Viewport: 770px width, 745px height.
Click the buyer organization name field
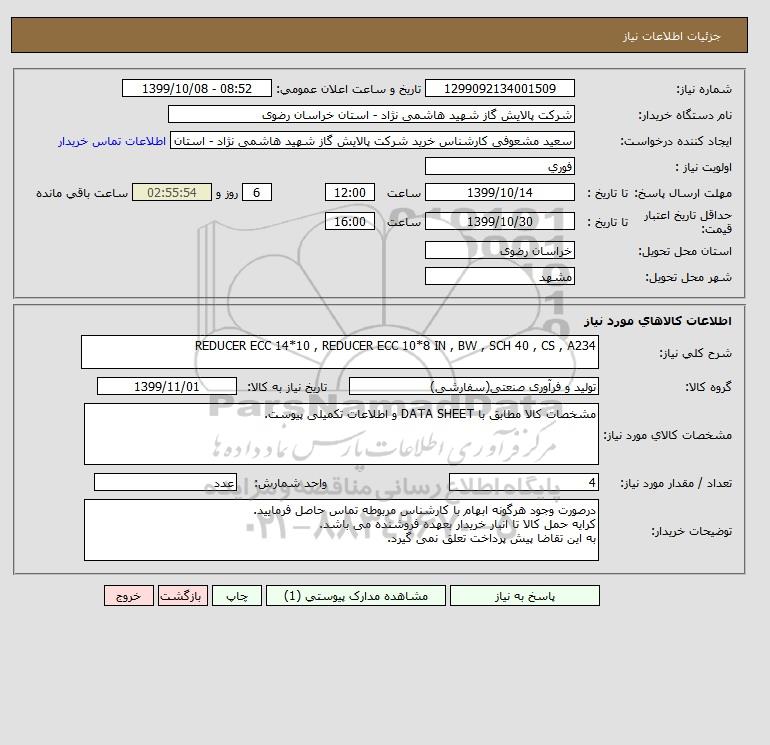[x=371, y=114]
